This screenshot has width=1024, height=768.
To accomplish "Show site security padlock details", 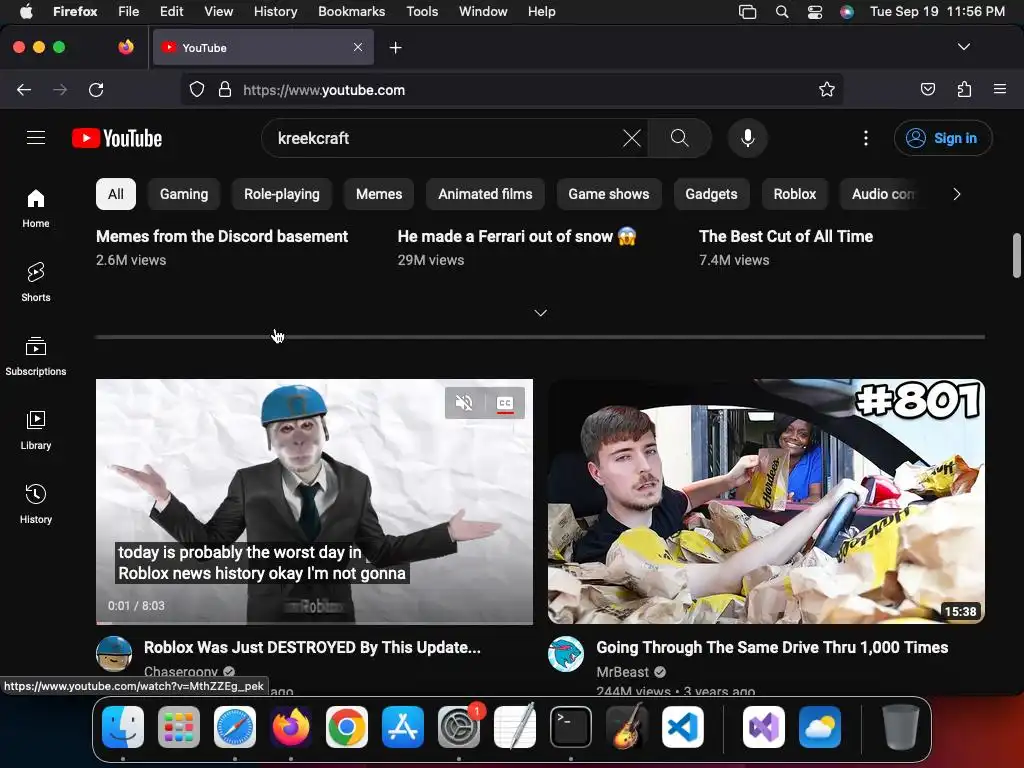I will pos(225,89).
